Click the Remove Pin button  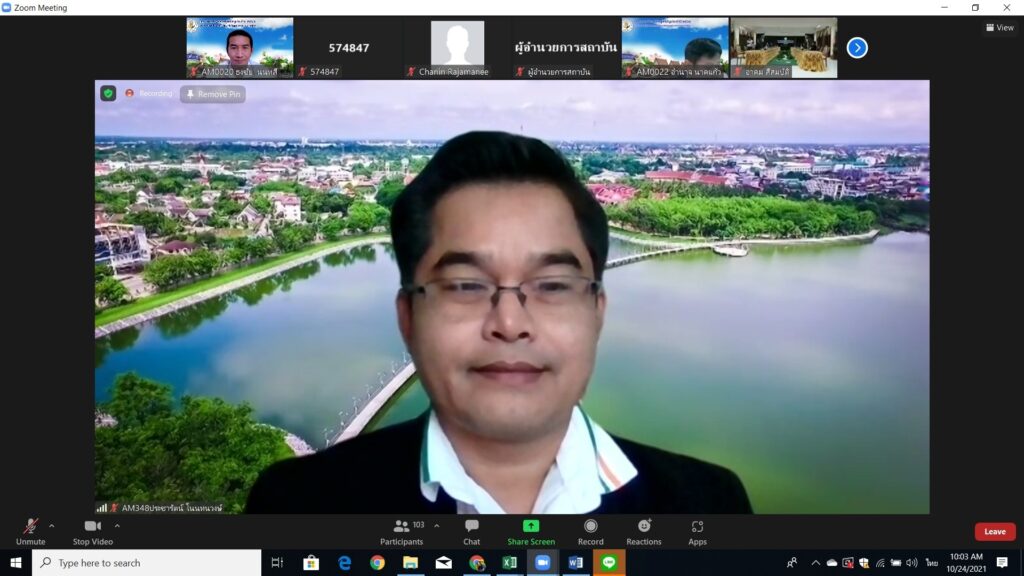[213, 94]
